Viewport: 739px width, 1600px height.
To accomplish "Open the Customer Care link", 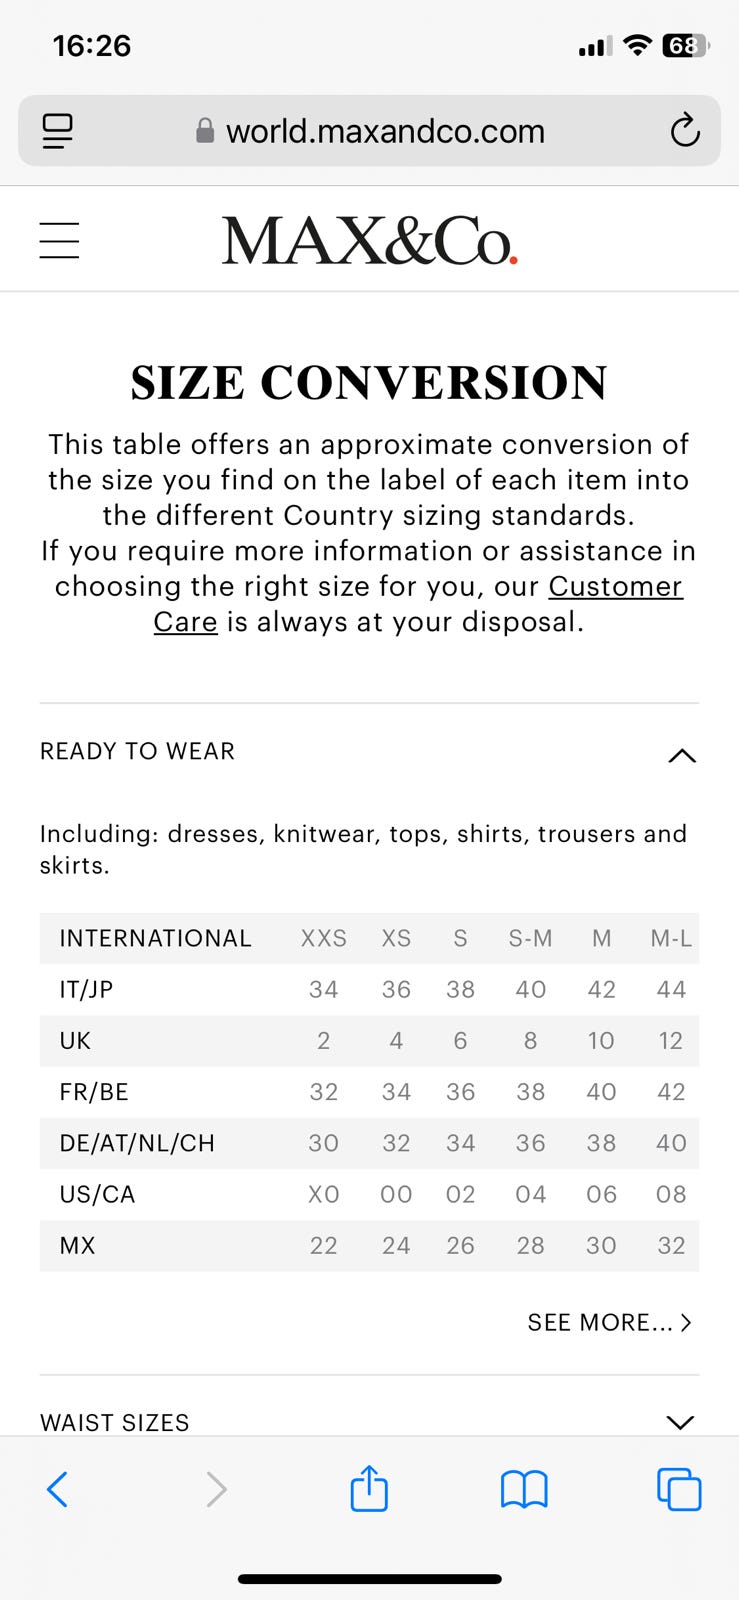I will 614,586.
